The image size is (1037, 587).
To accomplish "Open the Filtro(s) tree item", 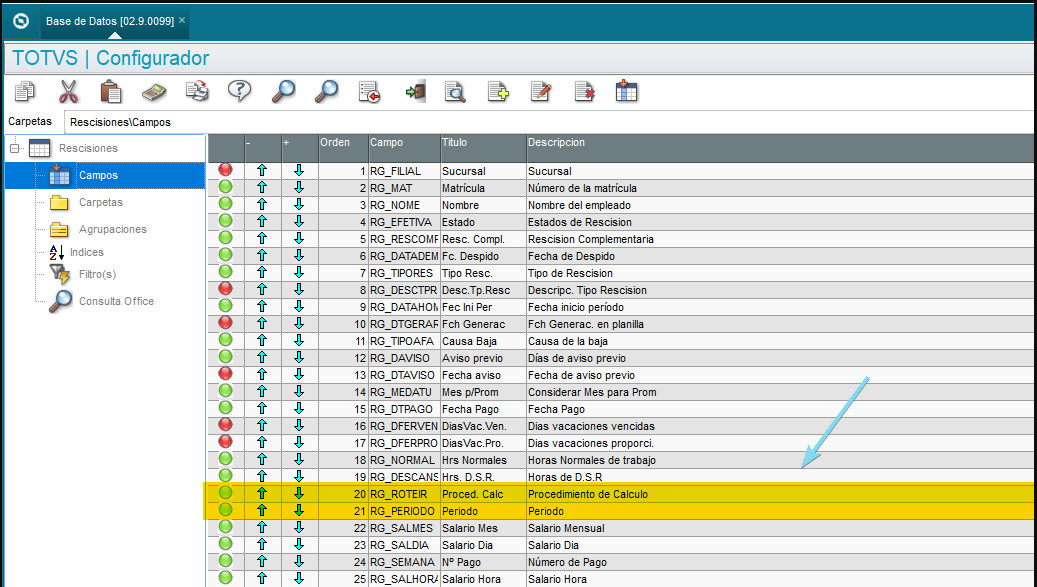I will [x=97, y=274].
